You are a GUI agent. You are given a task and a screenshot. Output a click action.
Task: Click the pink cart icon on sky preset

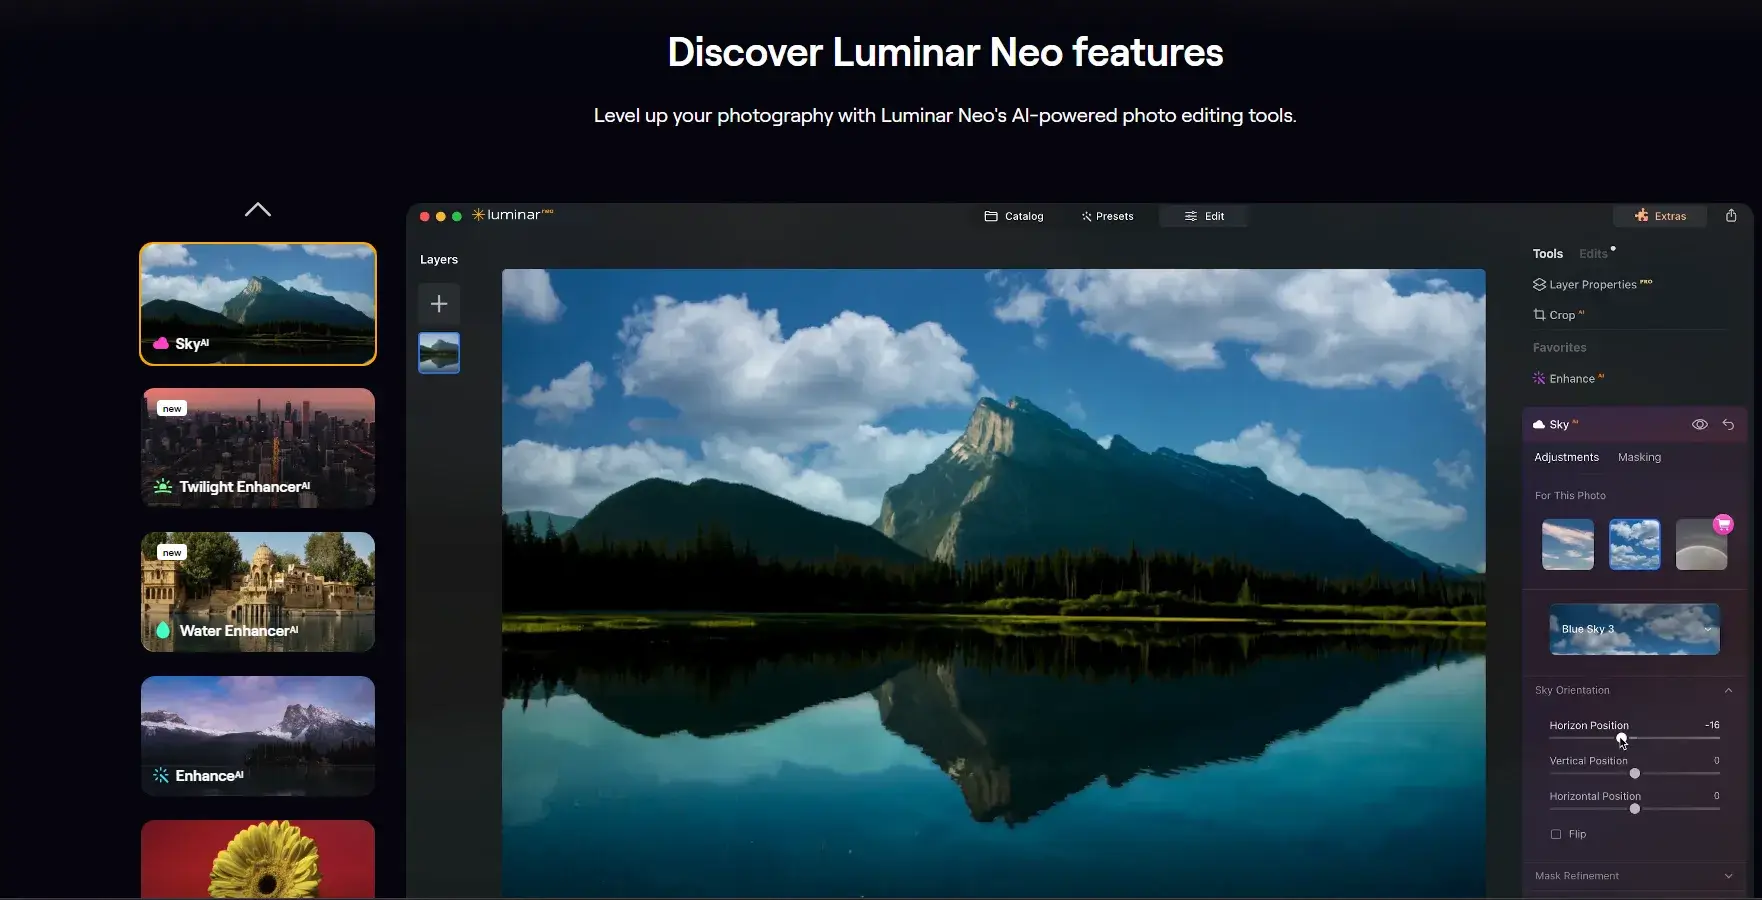[x=1722, y=524]
